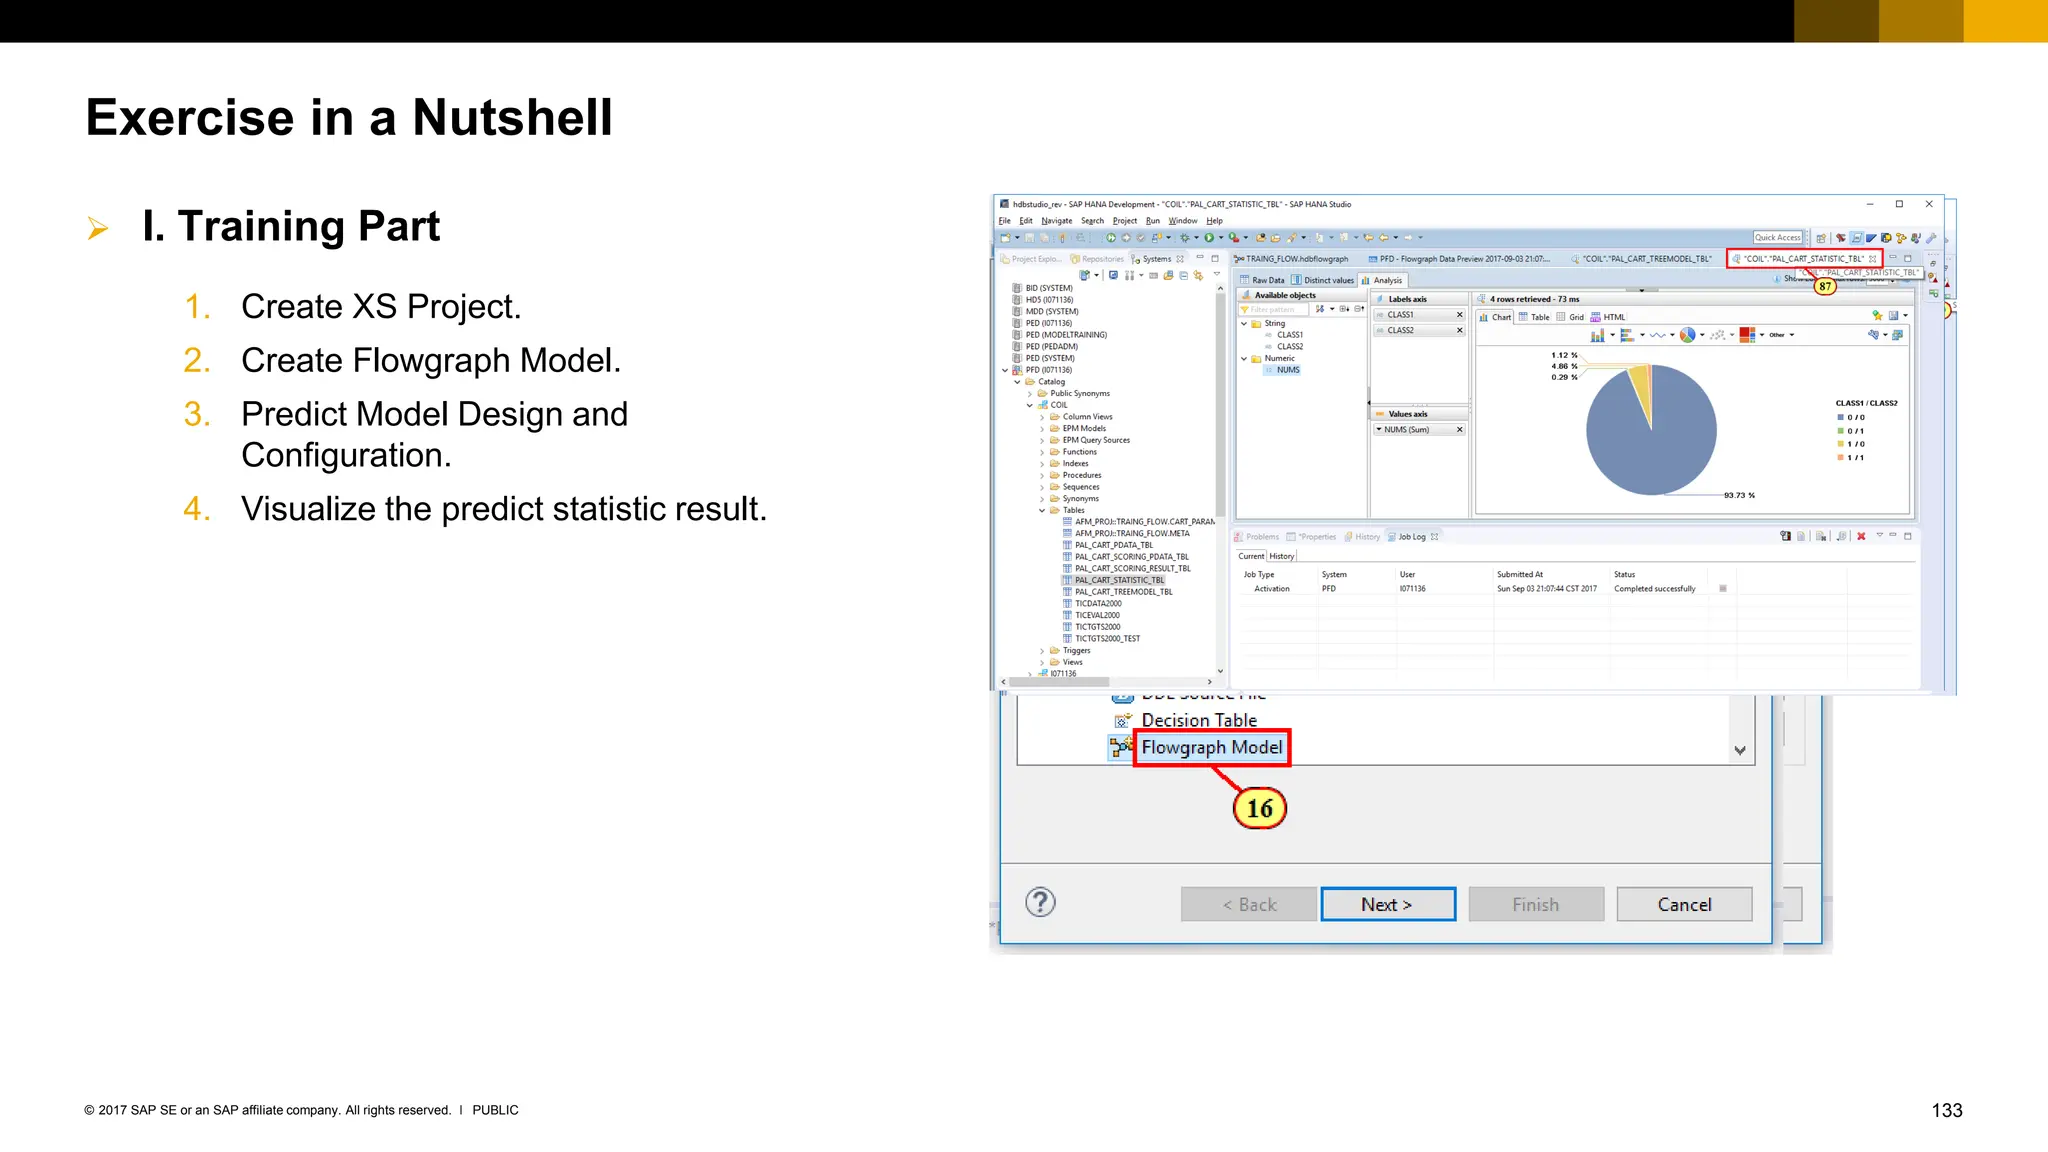This screenshot has width=2048, height=1152.
Task: Open the History sub-tab in Job Log
Action: click(1282, 556)
